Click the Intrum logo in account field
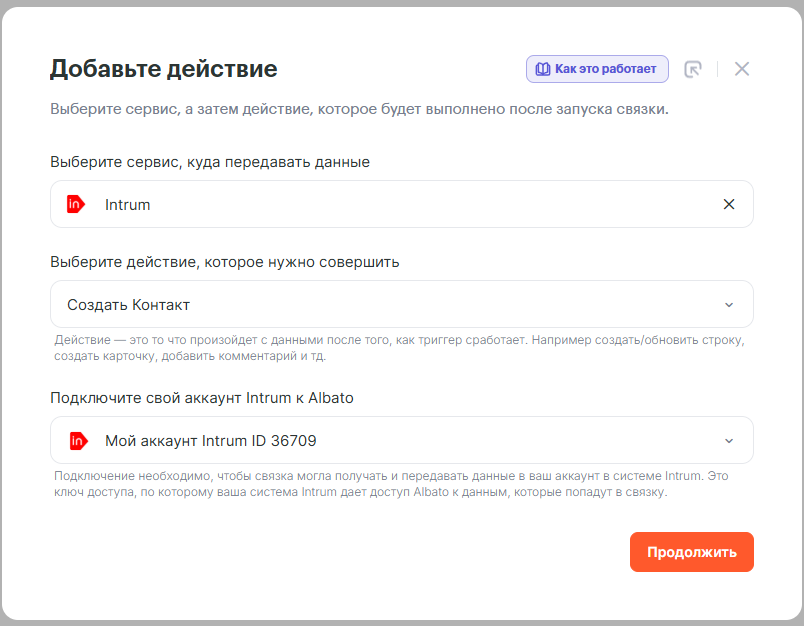 (77, 440)
